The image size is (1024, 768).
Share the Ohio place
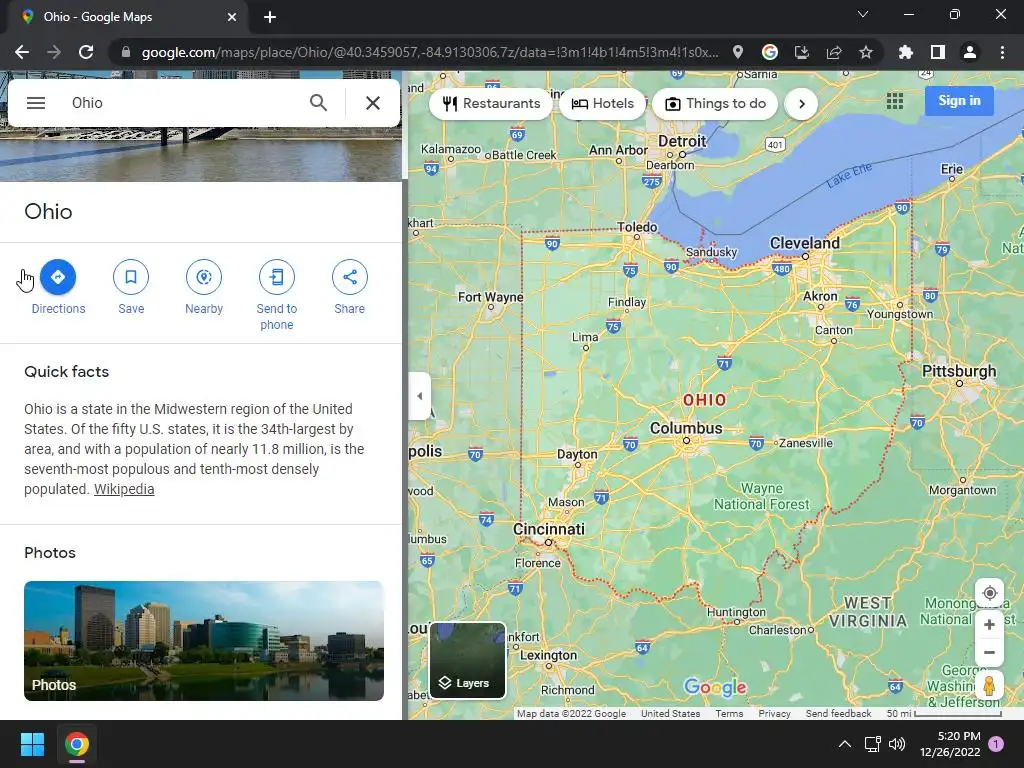(x=349, y=287)
